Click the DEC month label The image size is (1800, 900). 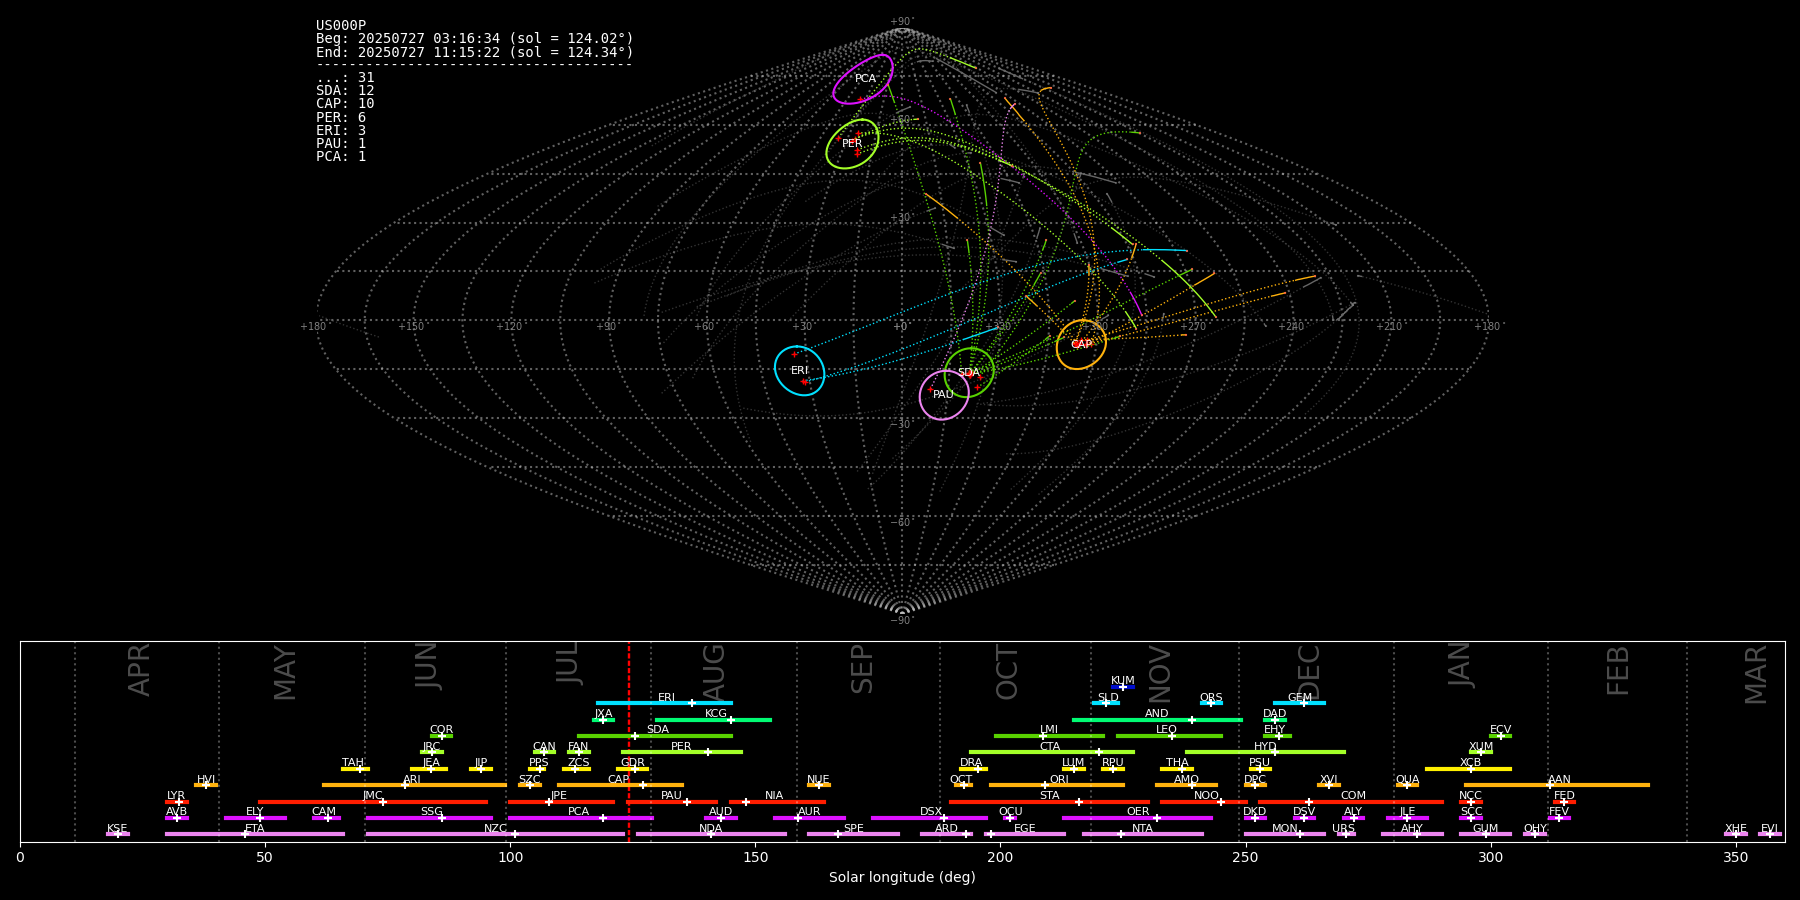pos(1309,673)
